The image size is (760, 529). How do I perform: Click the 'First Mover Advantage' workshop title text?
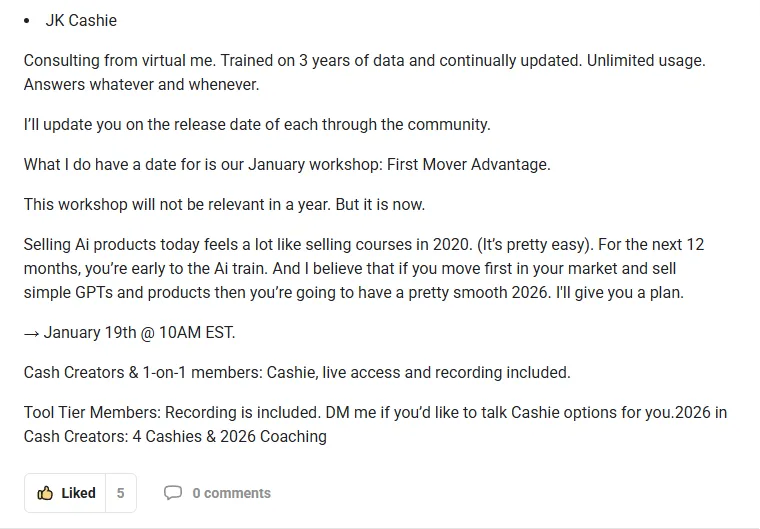469,164
